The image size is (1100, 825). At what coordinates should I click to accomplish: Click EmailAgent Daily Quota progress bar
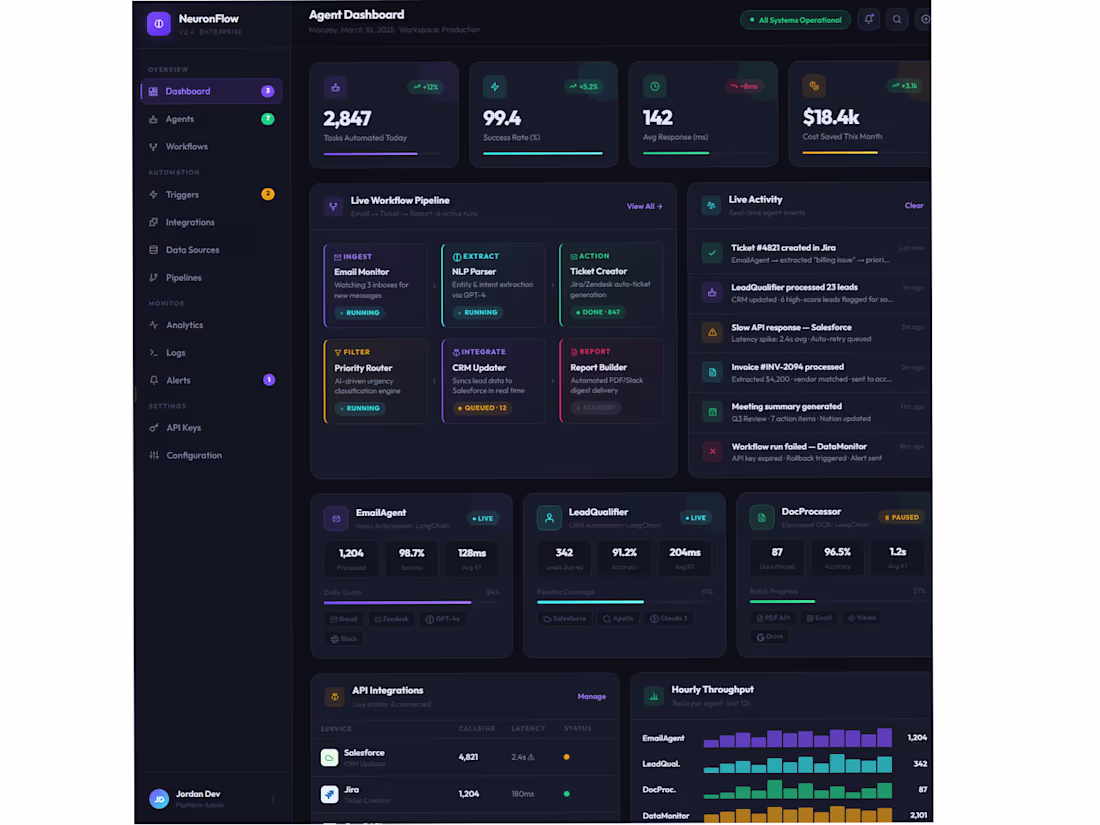[412, 602]
